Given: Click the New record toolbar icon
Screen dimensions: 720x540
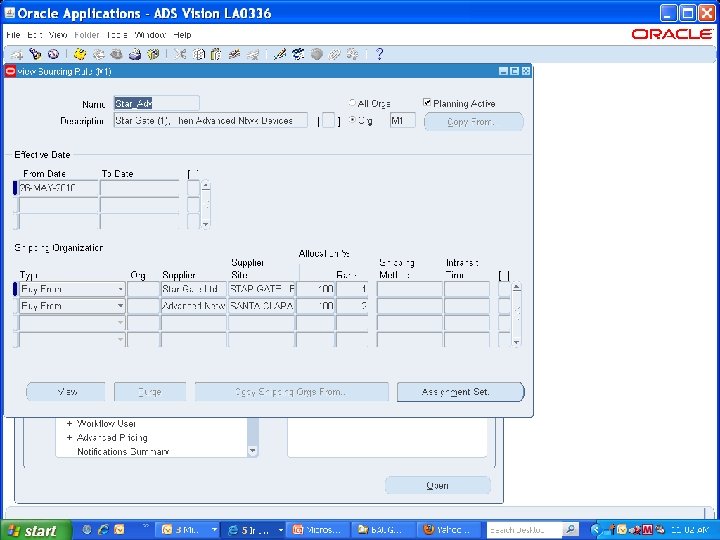Looking at the screenshot, I should click(x=17, y=55).
